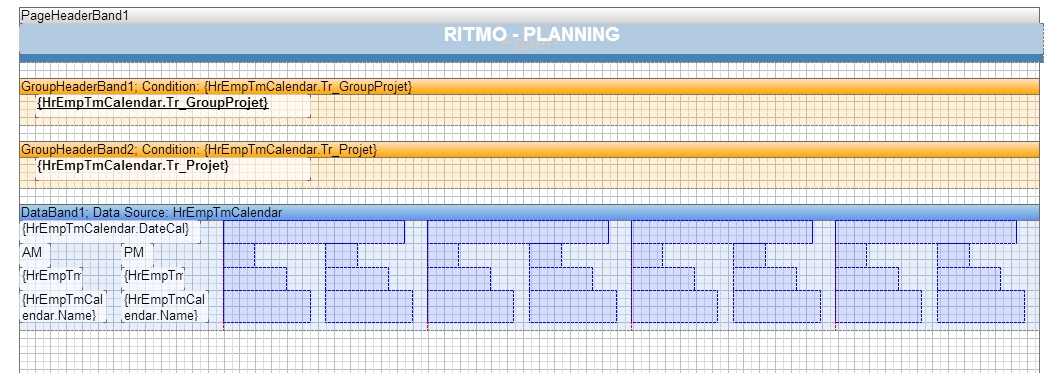Select the last wide blue dashed top box

[926, 232]
